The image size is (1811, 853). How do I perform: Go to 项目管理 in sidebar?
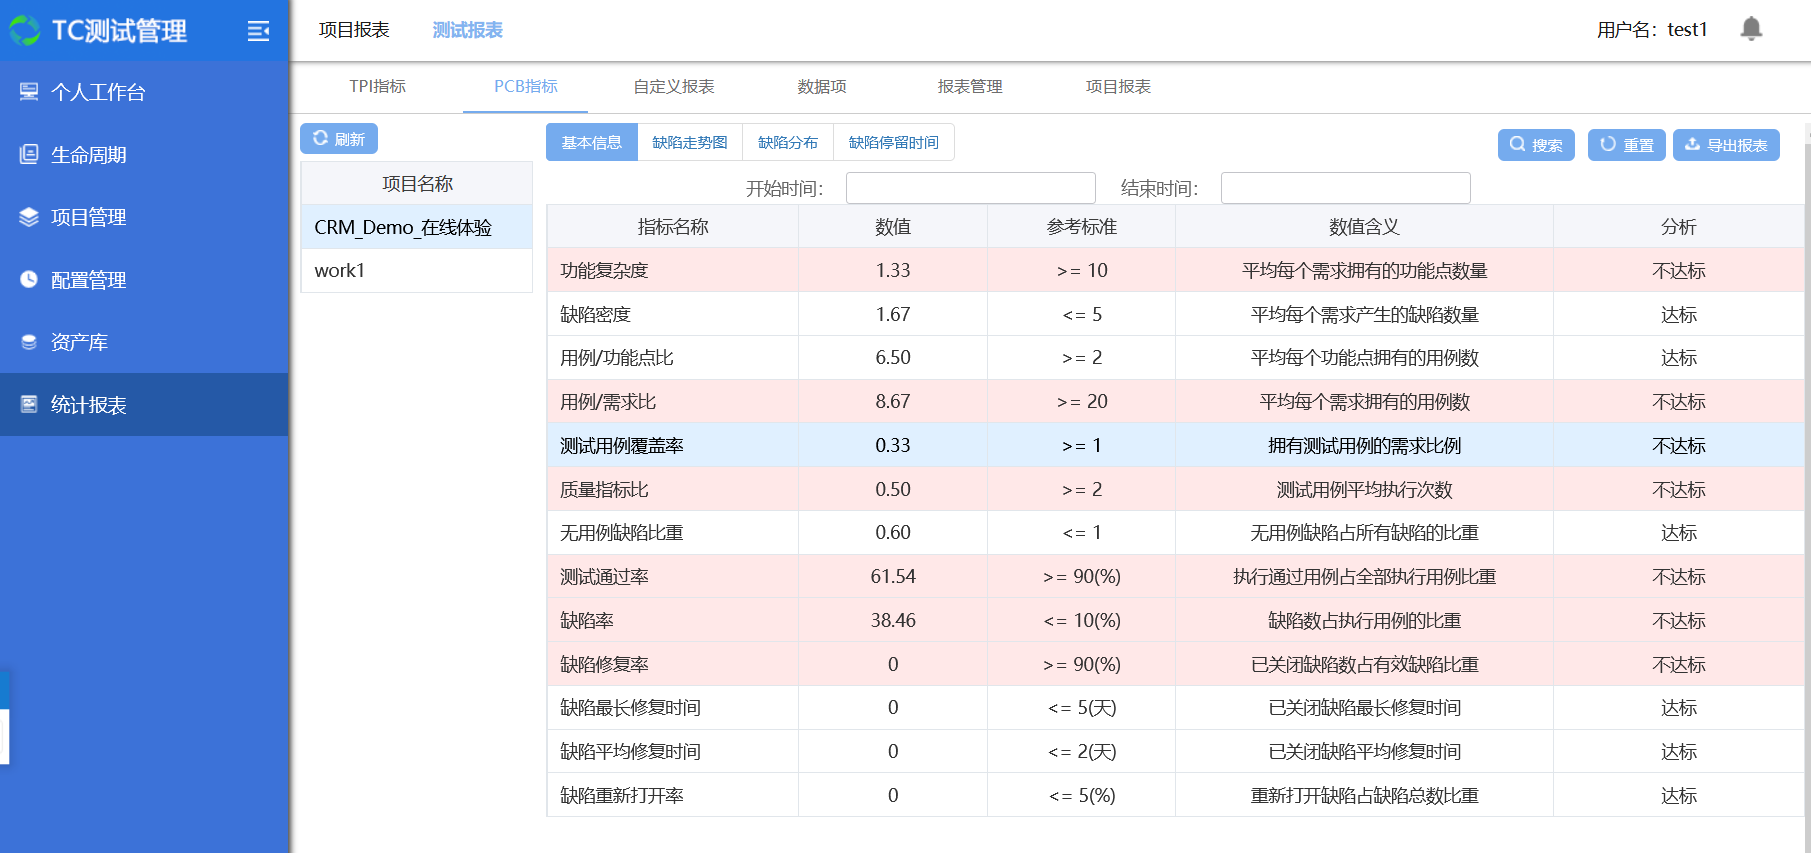[x=88, y=217]
